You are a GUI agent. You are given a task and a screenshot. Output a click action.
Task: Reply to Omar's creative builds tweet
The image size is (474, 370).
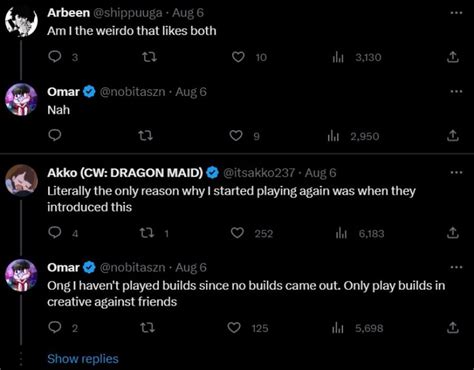click(x=55, y=328)
